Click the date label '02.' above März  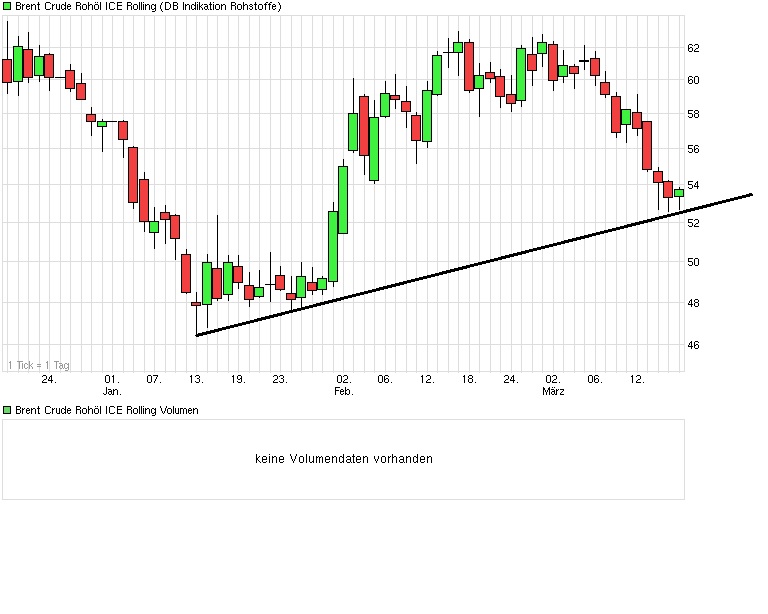pos(552,379)
